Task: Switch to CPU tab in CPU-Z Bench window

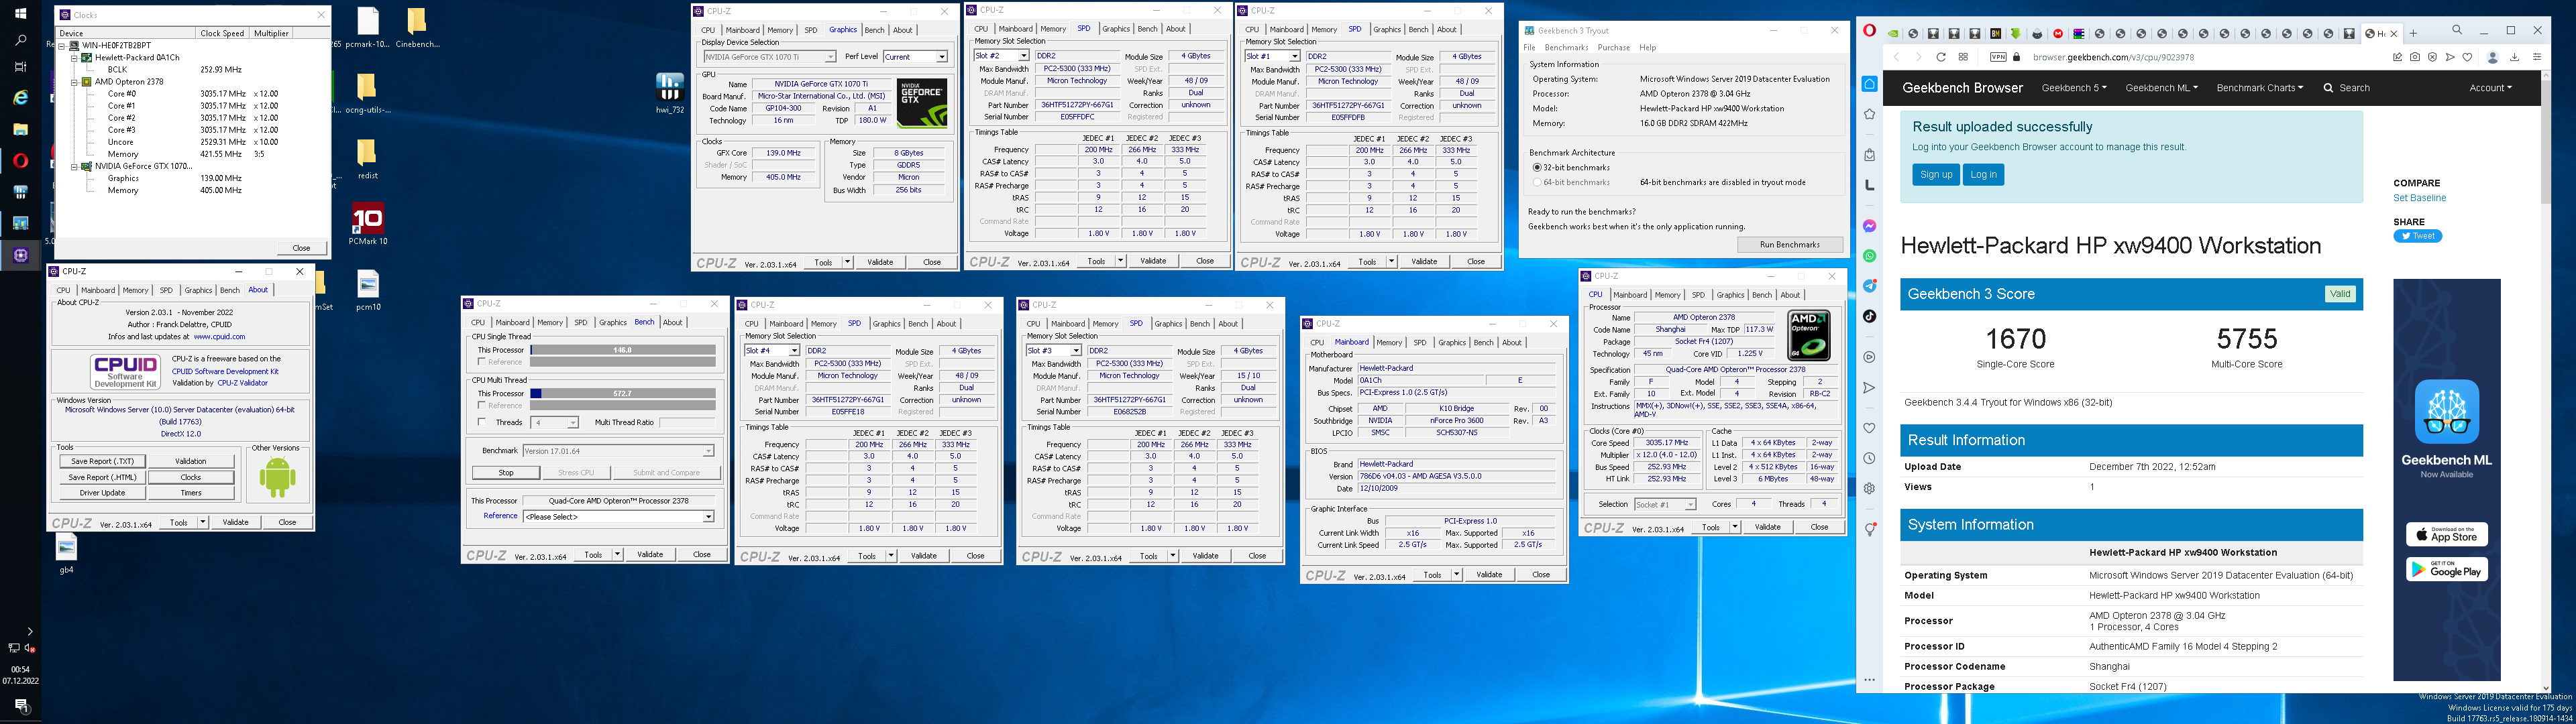Action: click(478, 322)
